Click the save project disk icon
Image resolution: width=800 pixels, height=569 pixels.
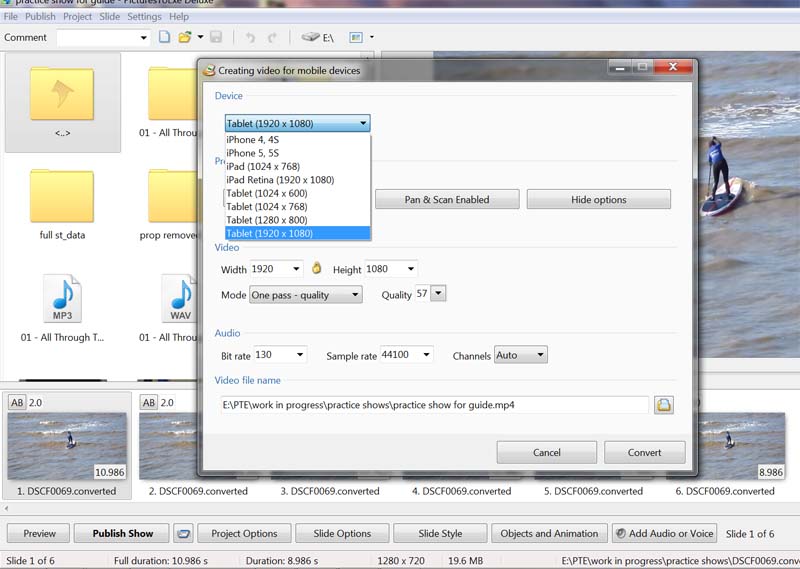(216, 38)
